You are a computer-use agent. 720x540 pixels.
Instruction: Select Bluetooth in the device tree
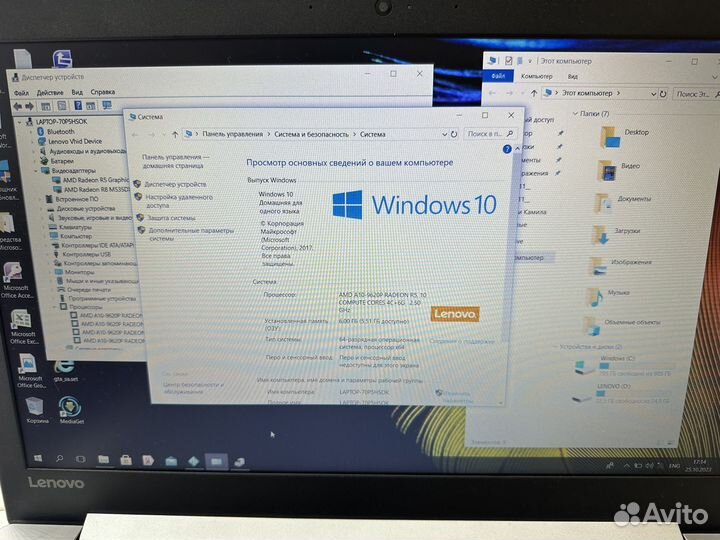tap(60, 132)
